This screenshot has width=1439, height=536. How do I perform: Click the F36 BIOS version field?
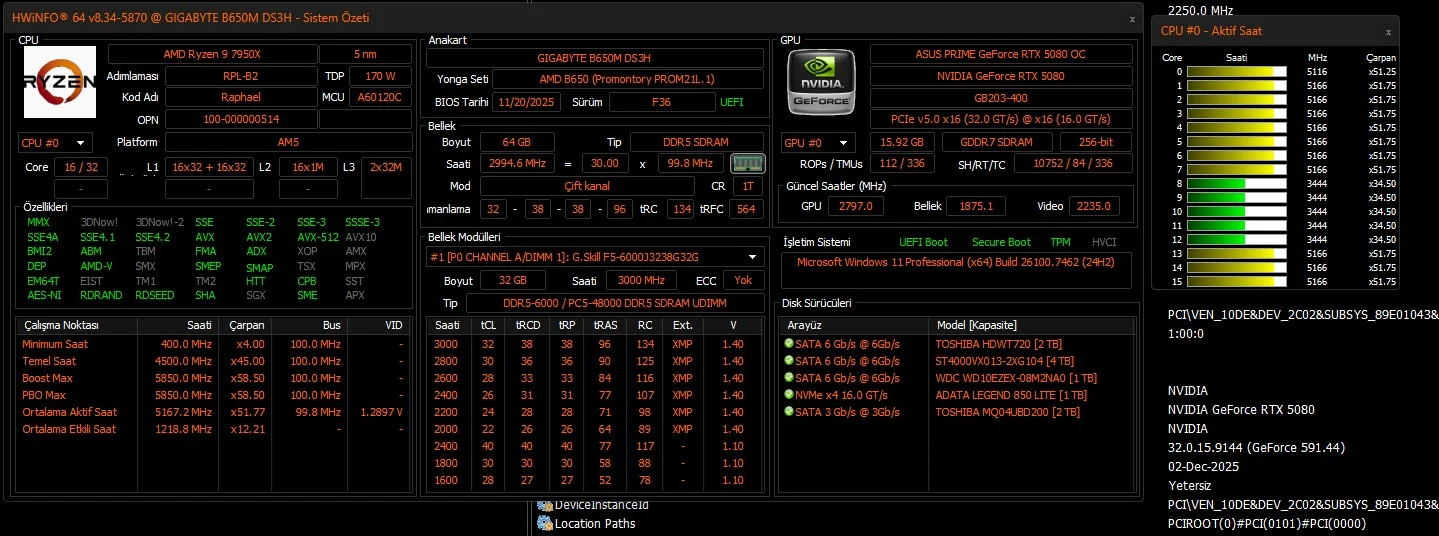(661, 102)
